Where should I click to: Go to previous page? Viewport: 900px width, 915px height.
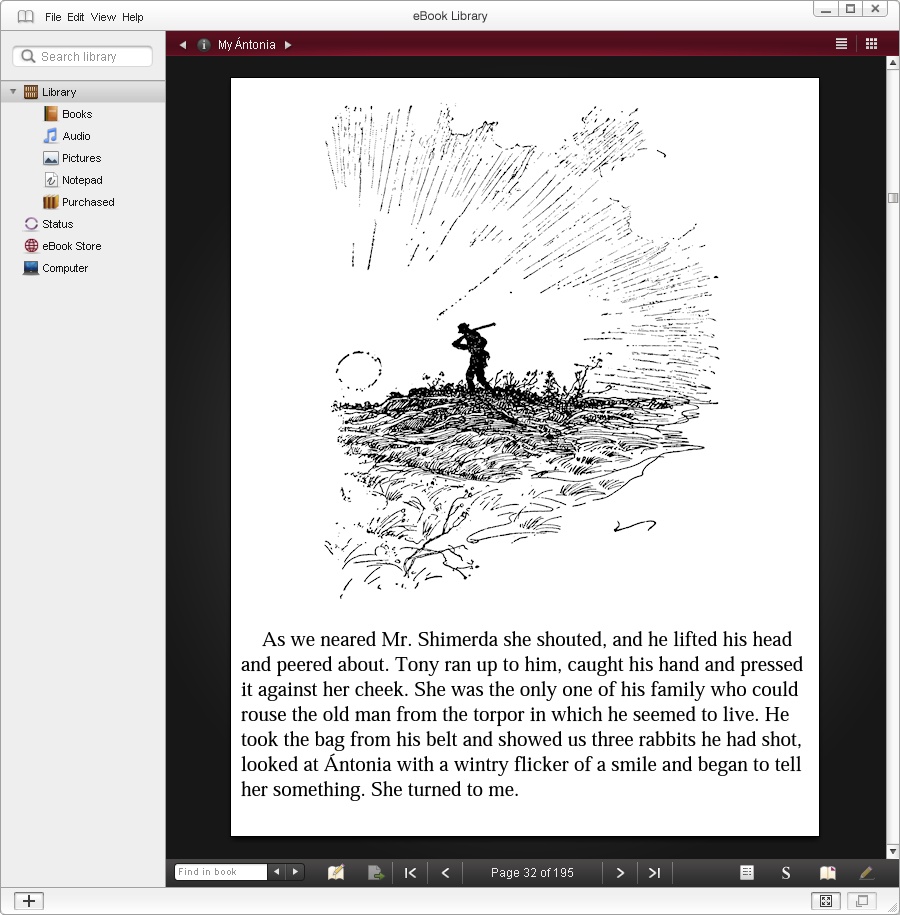pyautogui.click(x=445, y=873)
